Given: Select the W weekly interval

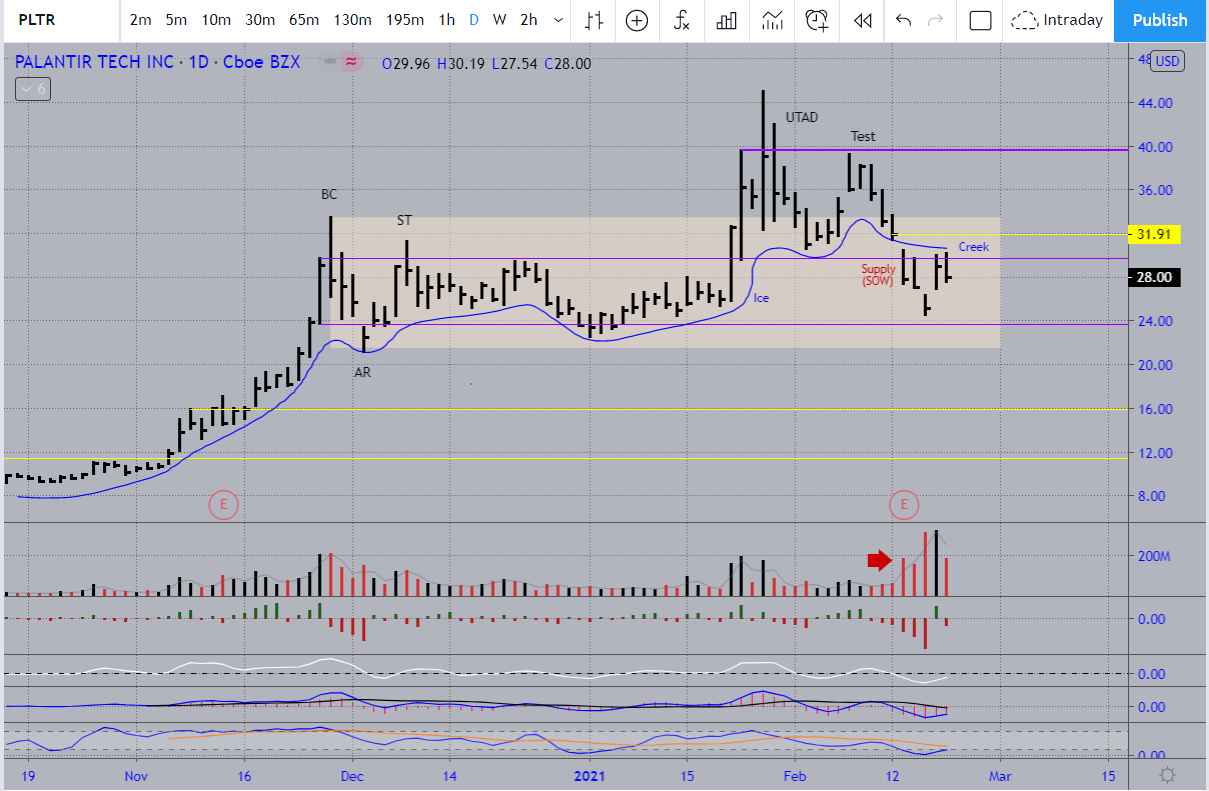Looking at the screenshot, I should [499, 20].
